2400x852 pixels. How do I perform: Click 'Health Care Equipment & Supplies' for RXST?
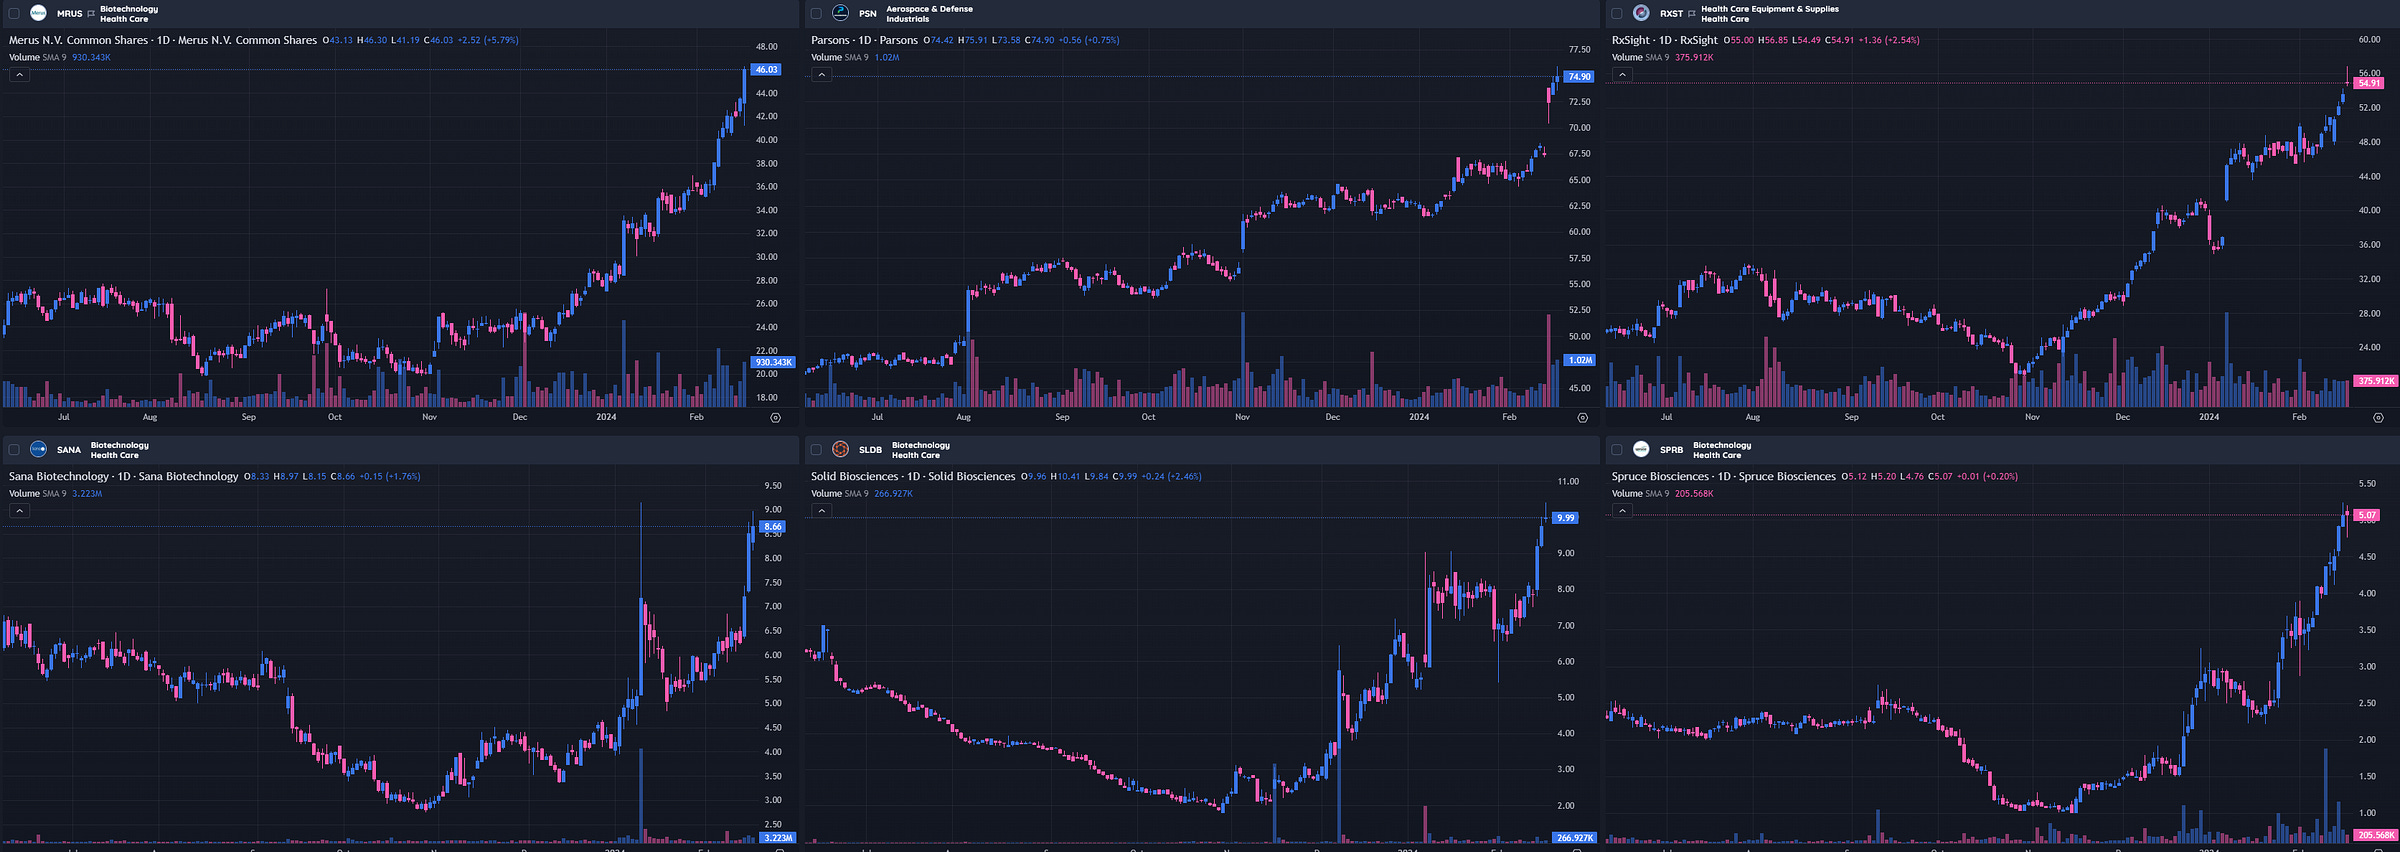pos(1770,9)
